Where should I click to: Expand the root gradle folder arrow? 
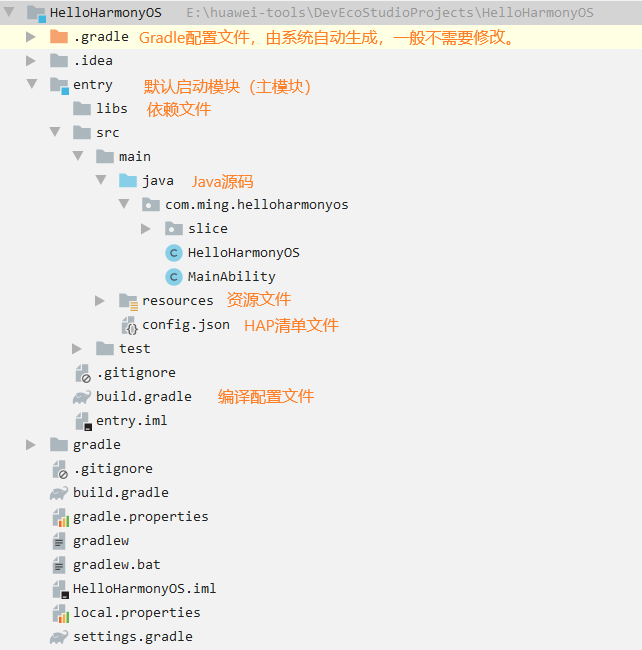(x=31, y=445)
